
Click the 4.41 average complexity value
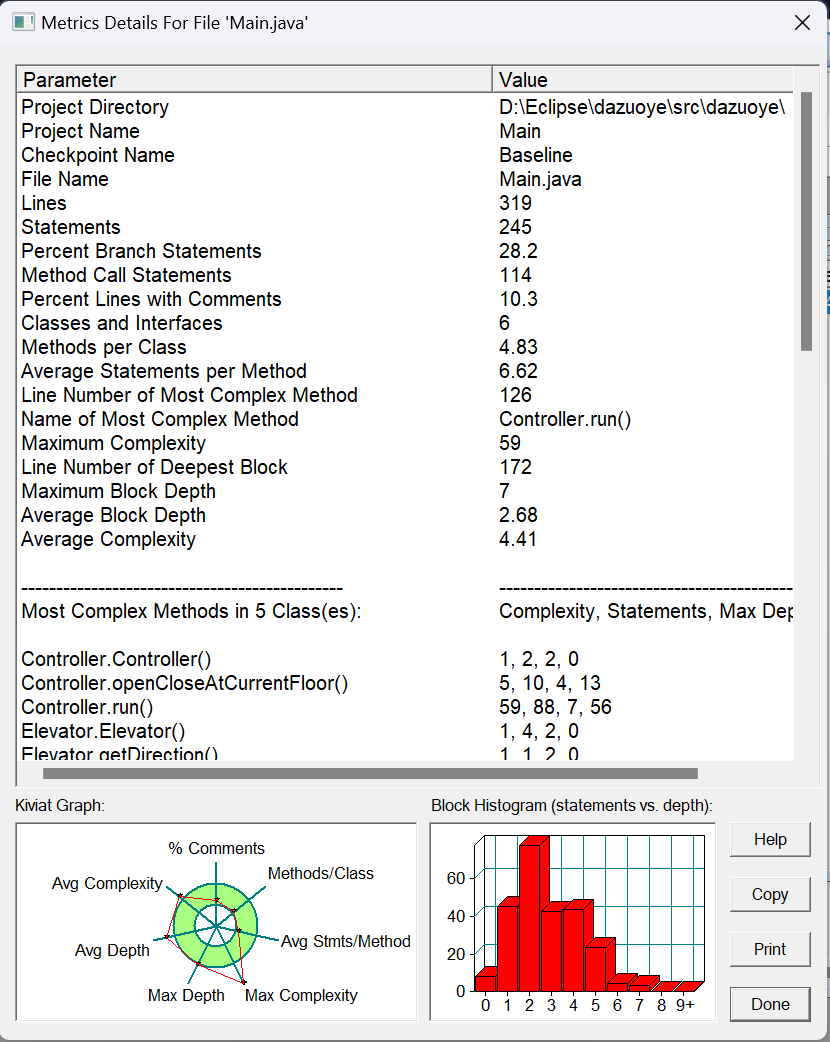point(518,539)
